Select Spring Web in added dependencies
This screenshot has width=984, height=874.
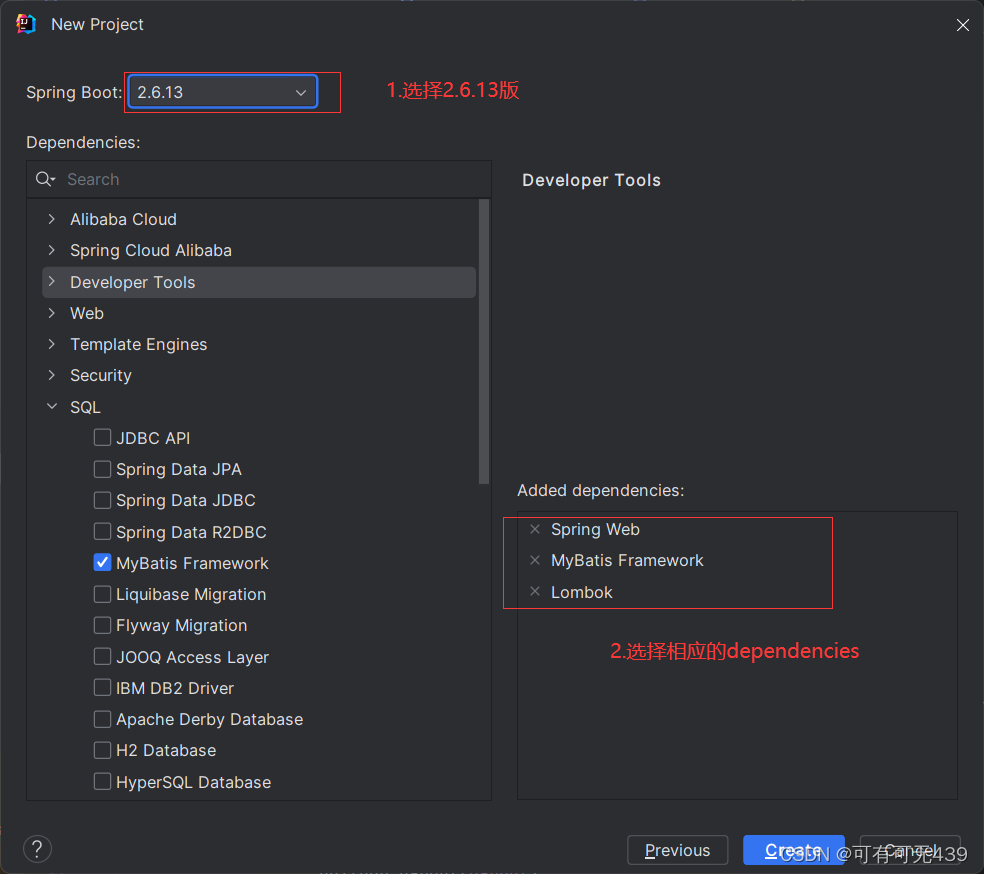click(595, 530)
